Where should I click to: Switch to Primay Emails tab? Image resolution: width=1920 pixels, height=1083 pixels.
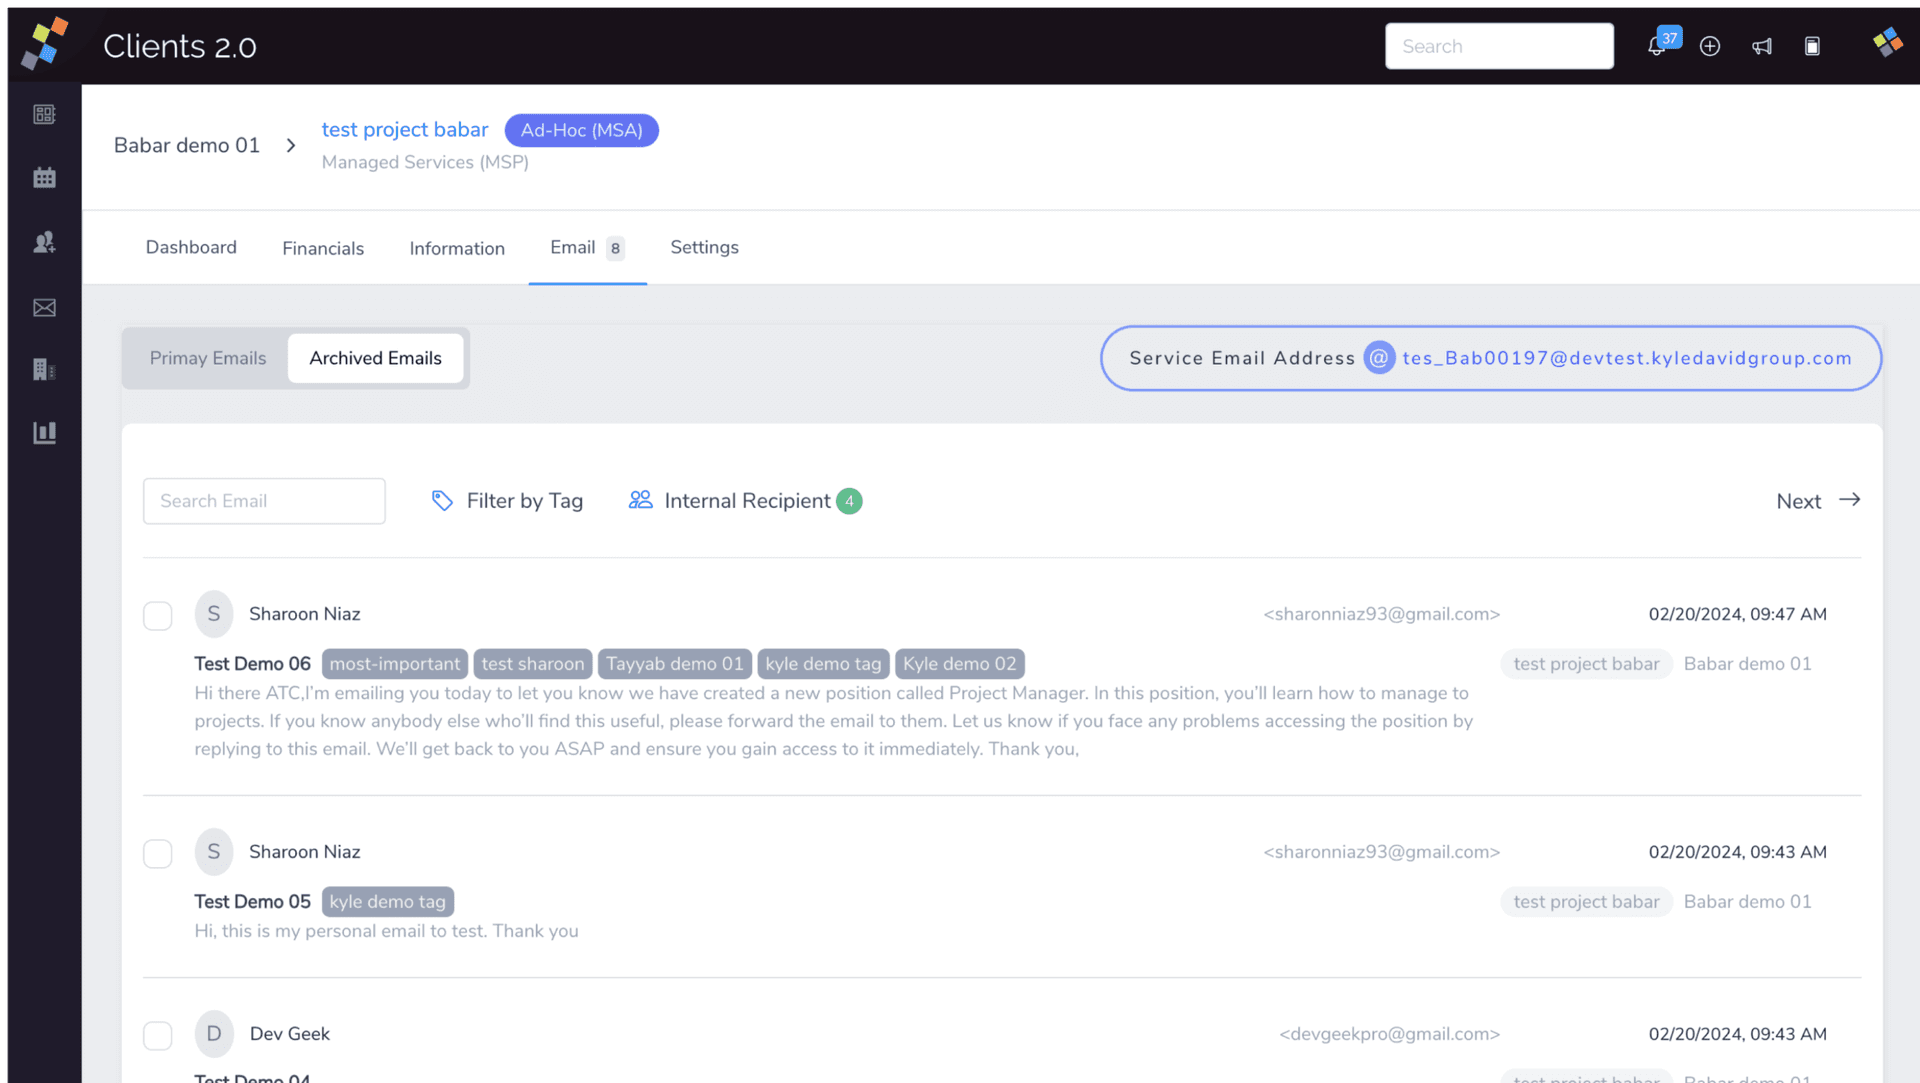pyautogui.click(x=208, y=358)
